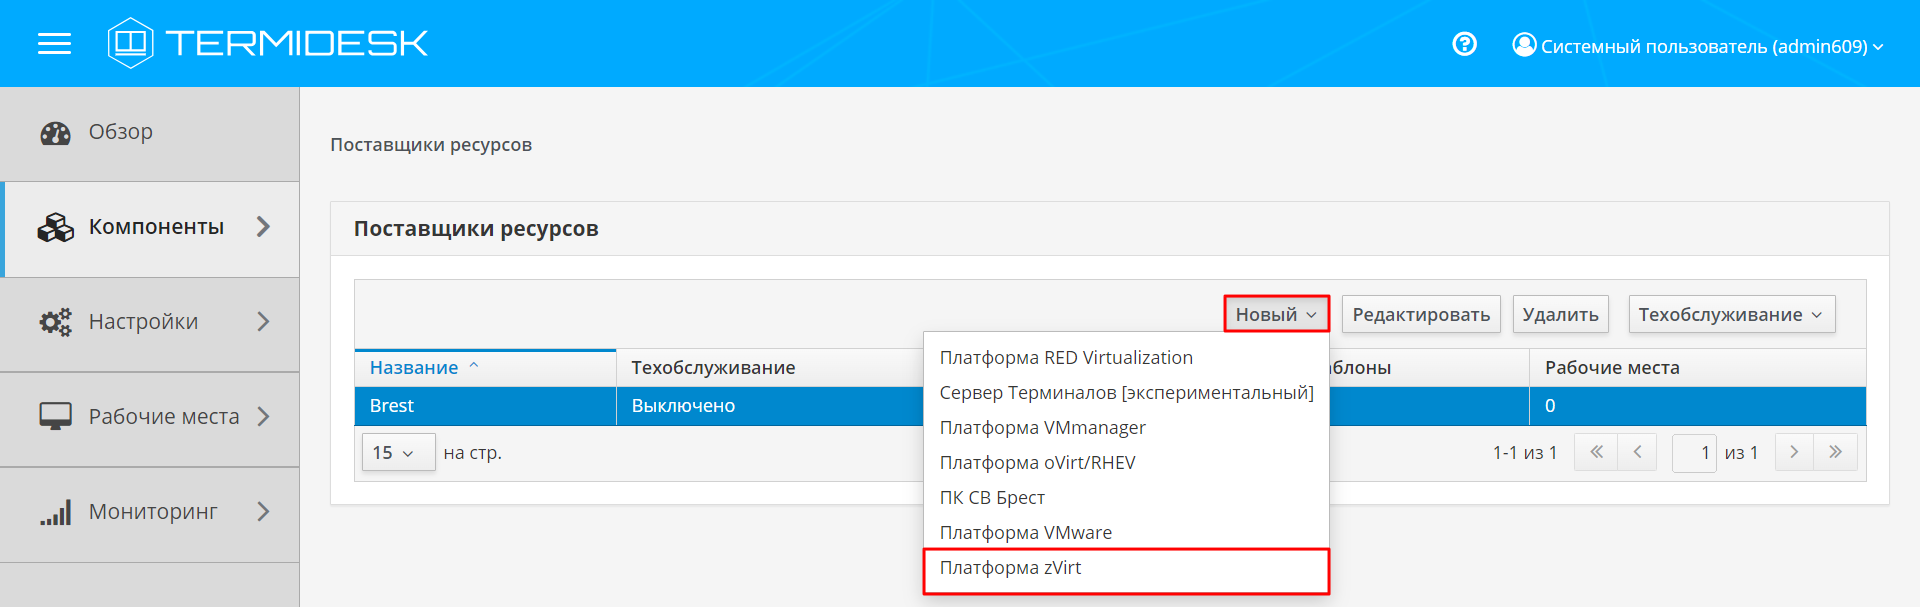Open the Новый dropdown button
1920x607 pixels.
click(x=1276, y=314)
